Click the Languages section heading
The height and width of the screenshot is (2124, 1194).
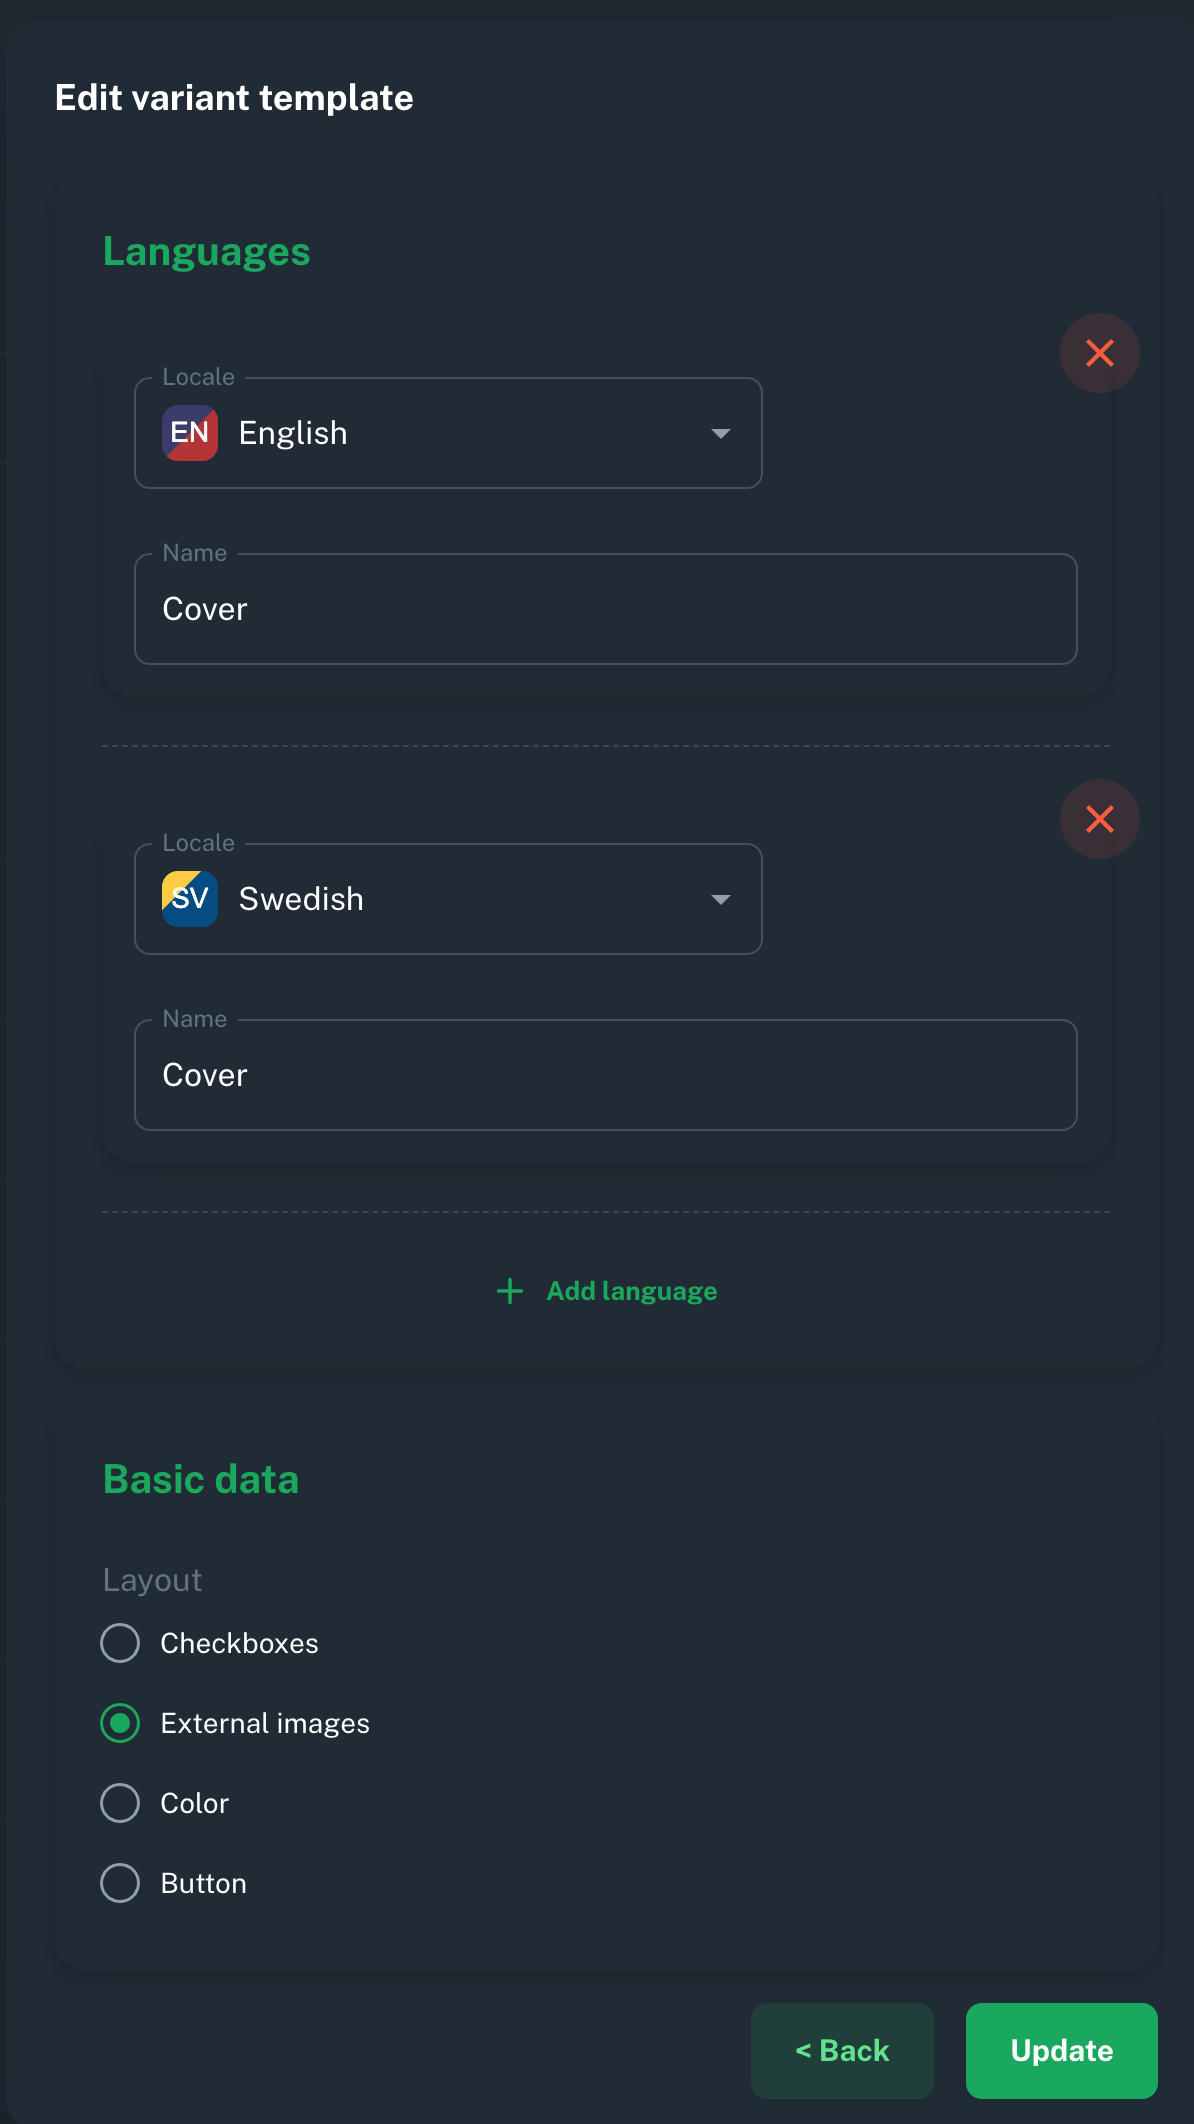coord(207,252)
